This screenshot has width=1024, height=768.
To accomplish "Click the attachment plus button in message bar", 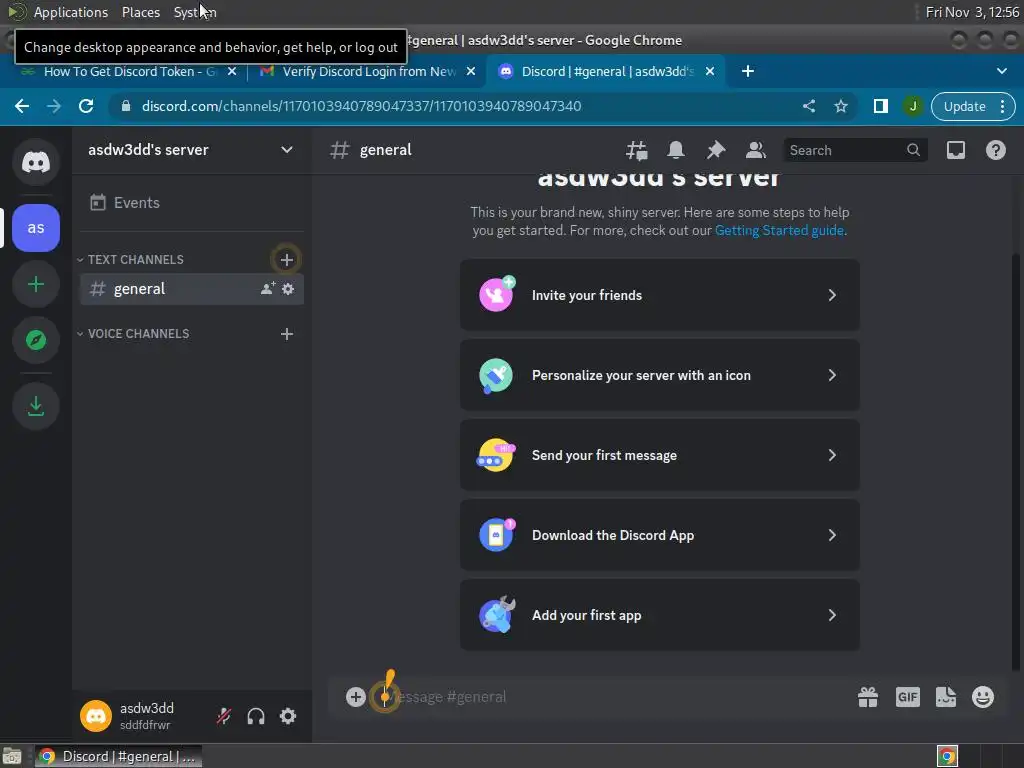I will point(356,697).
